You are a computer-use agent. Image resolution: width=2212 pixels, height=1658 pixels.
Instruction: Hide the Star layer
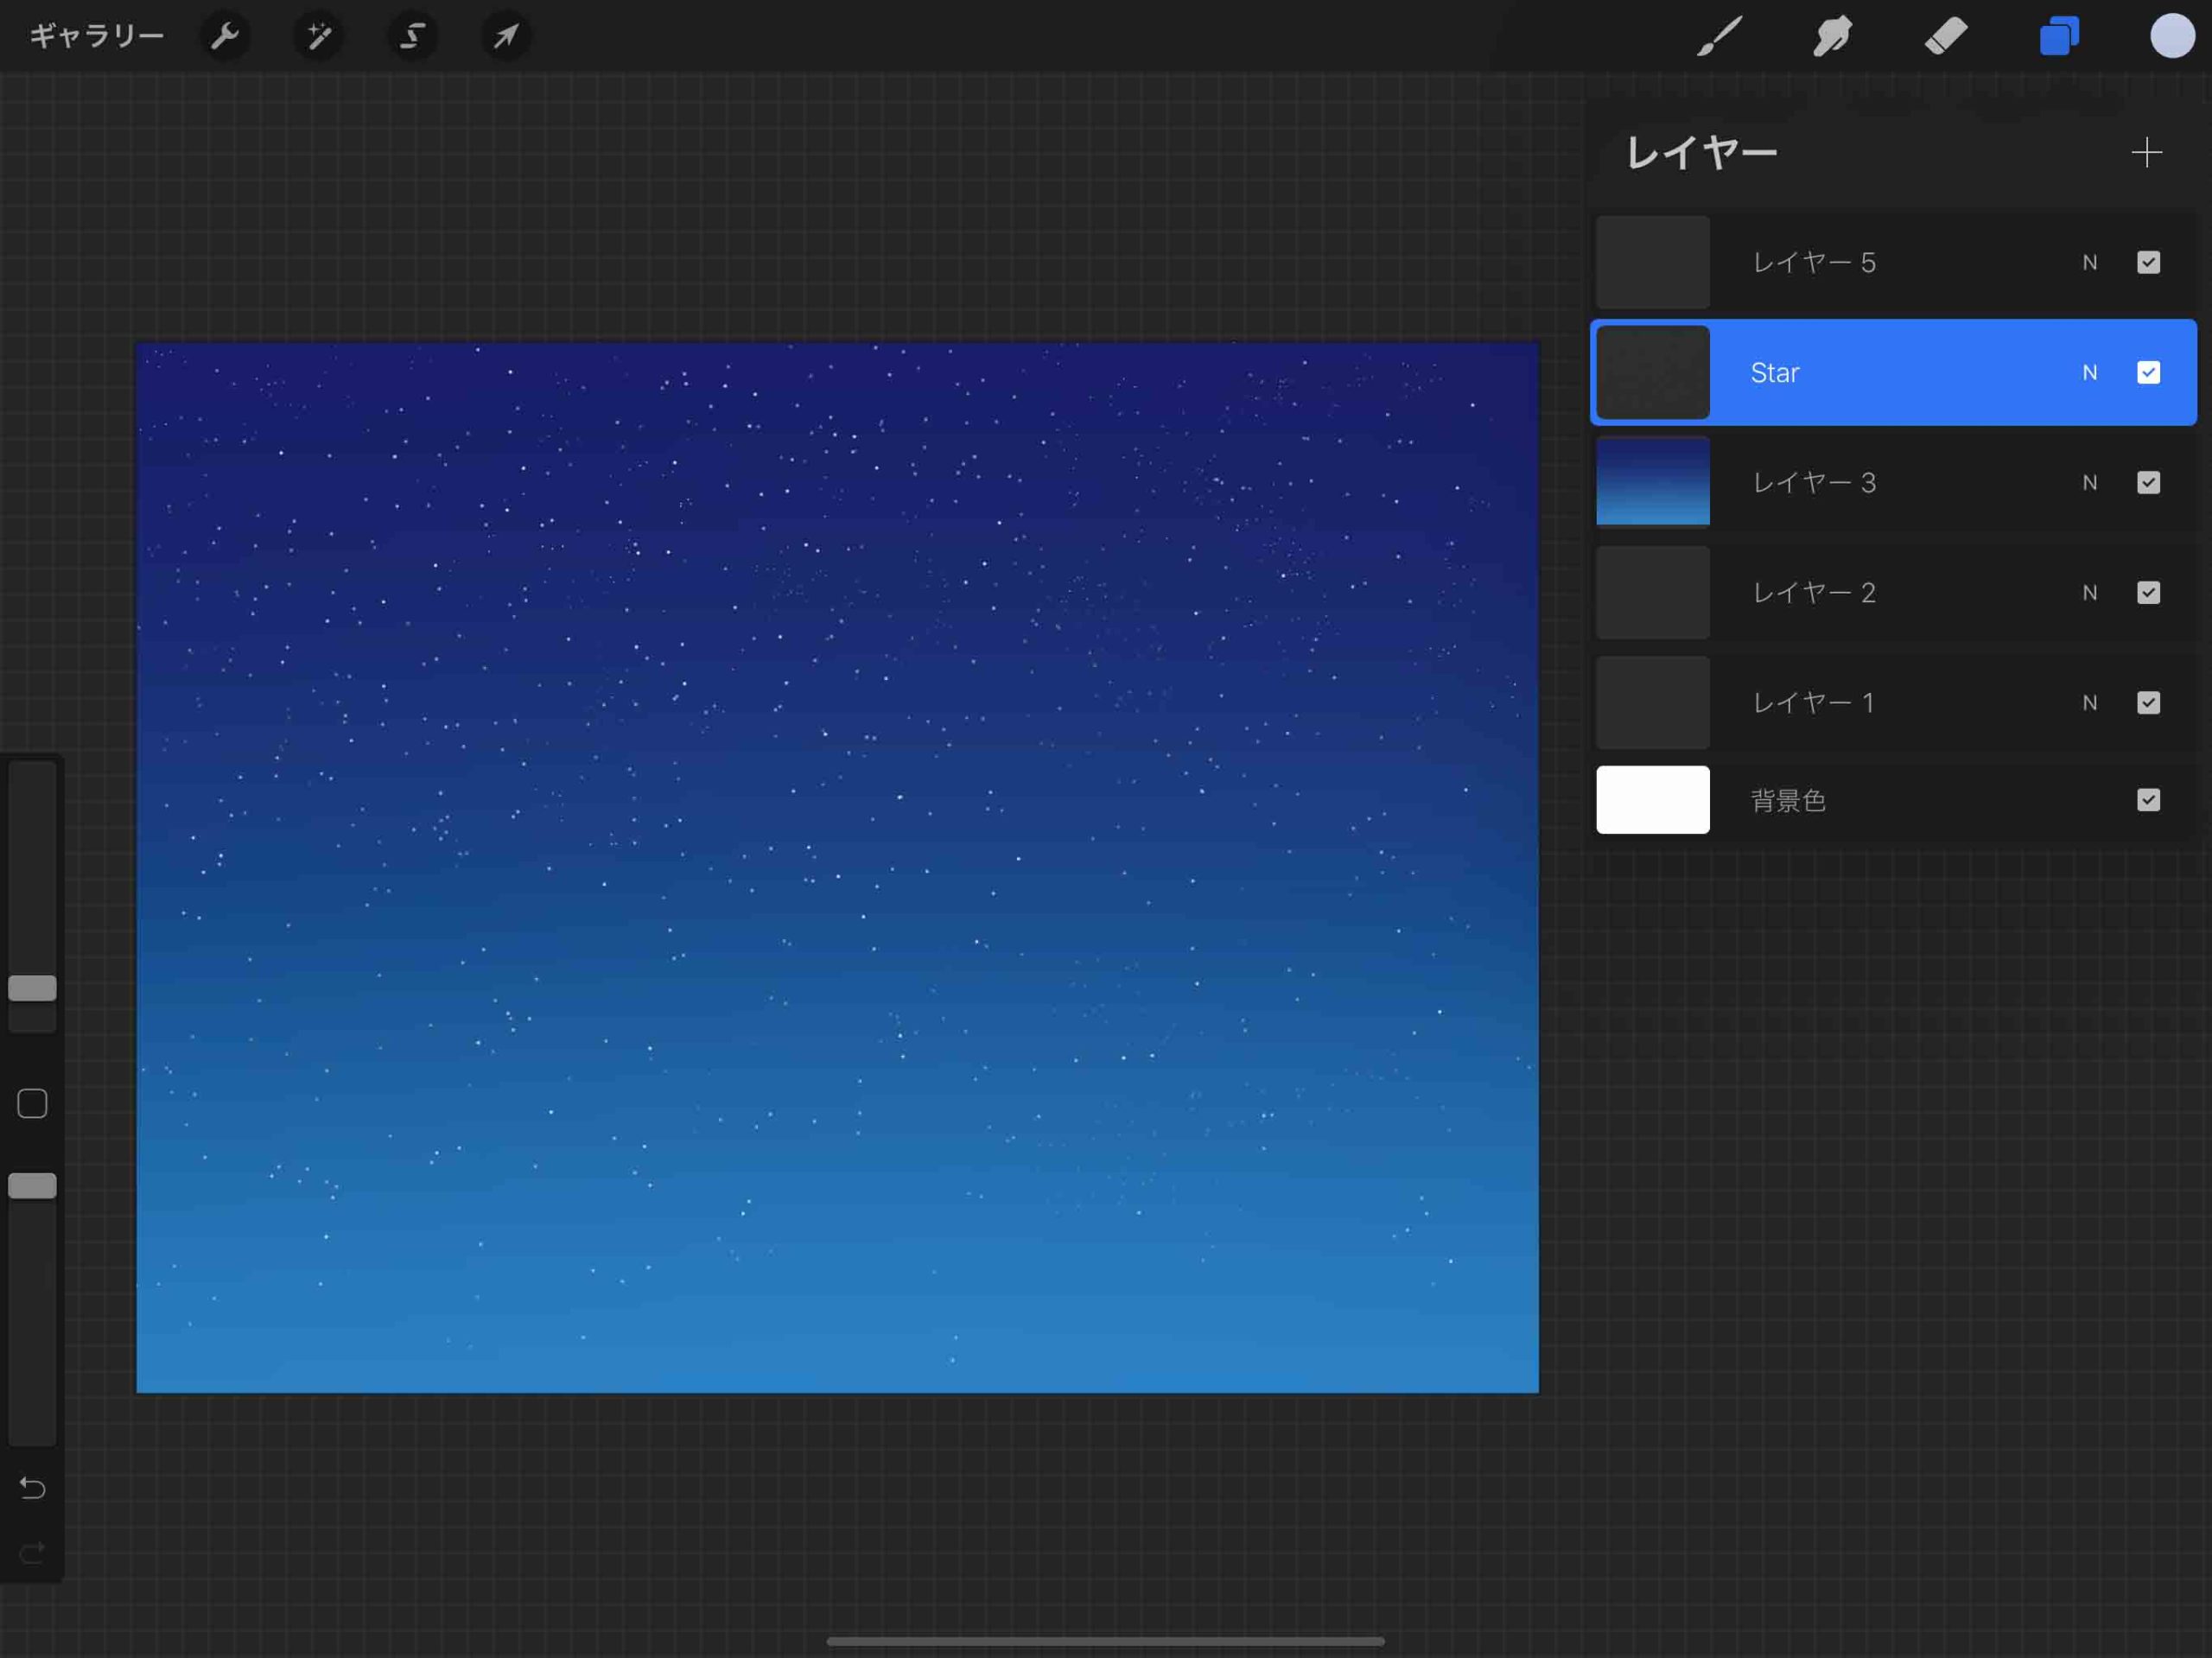(2148, 373)
